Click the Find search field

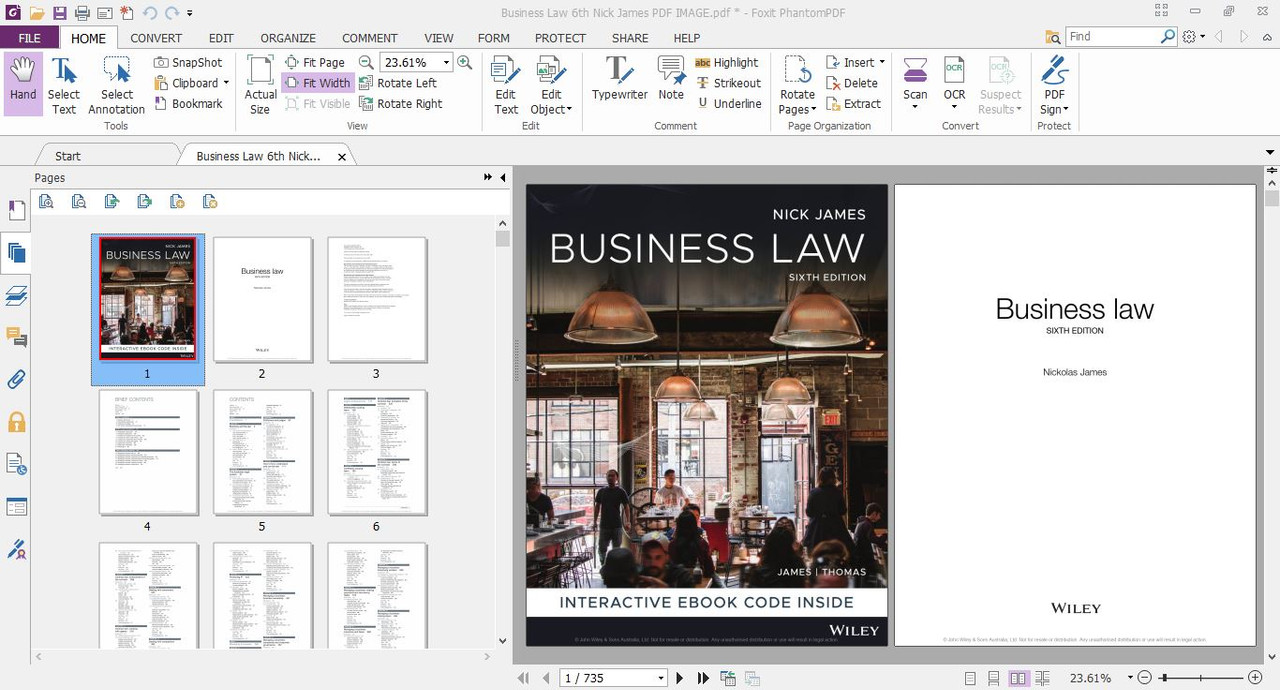[1113, 36]
